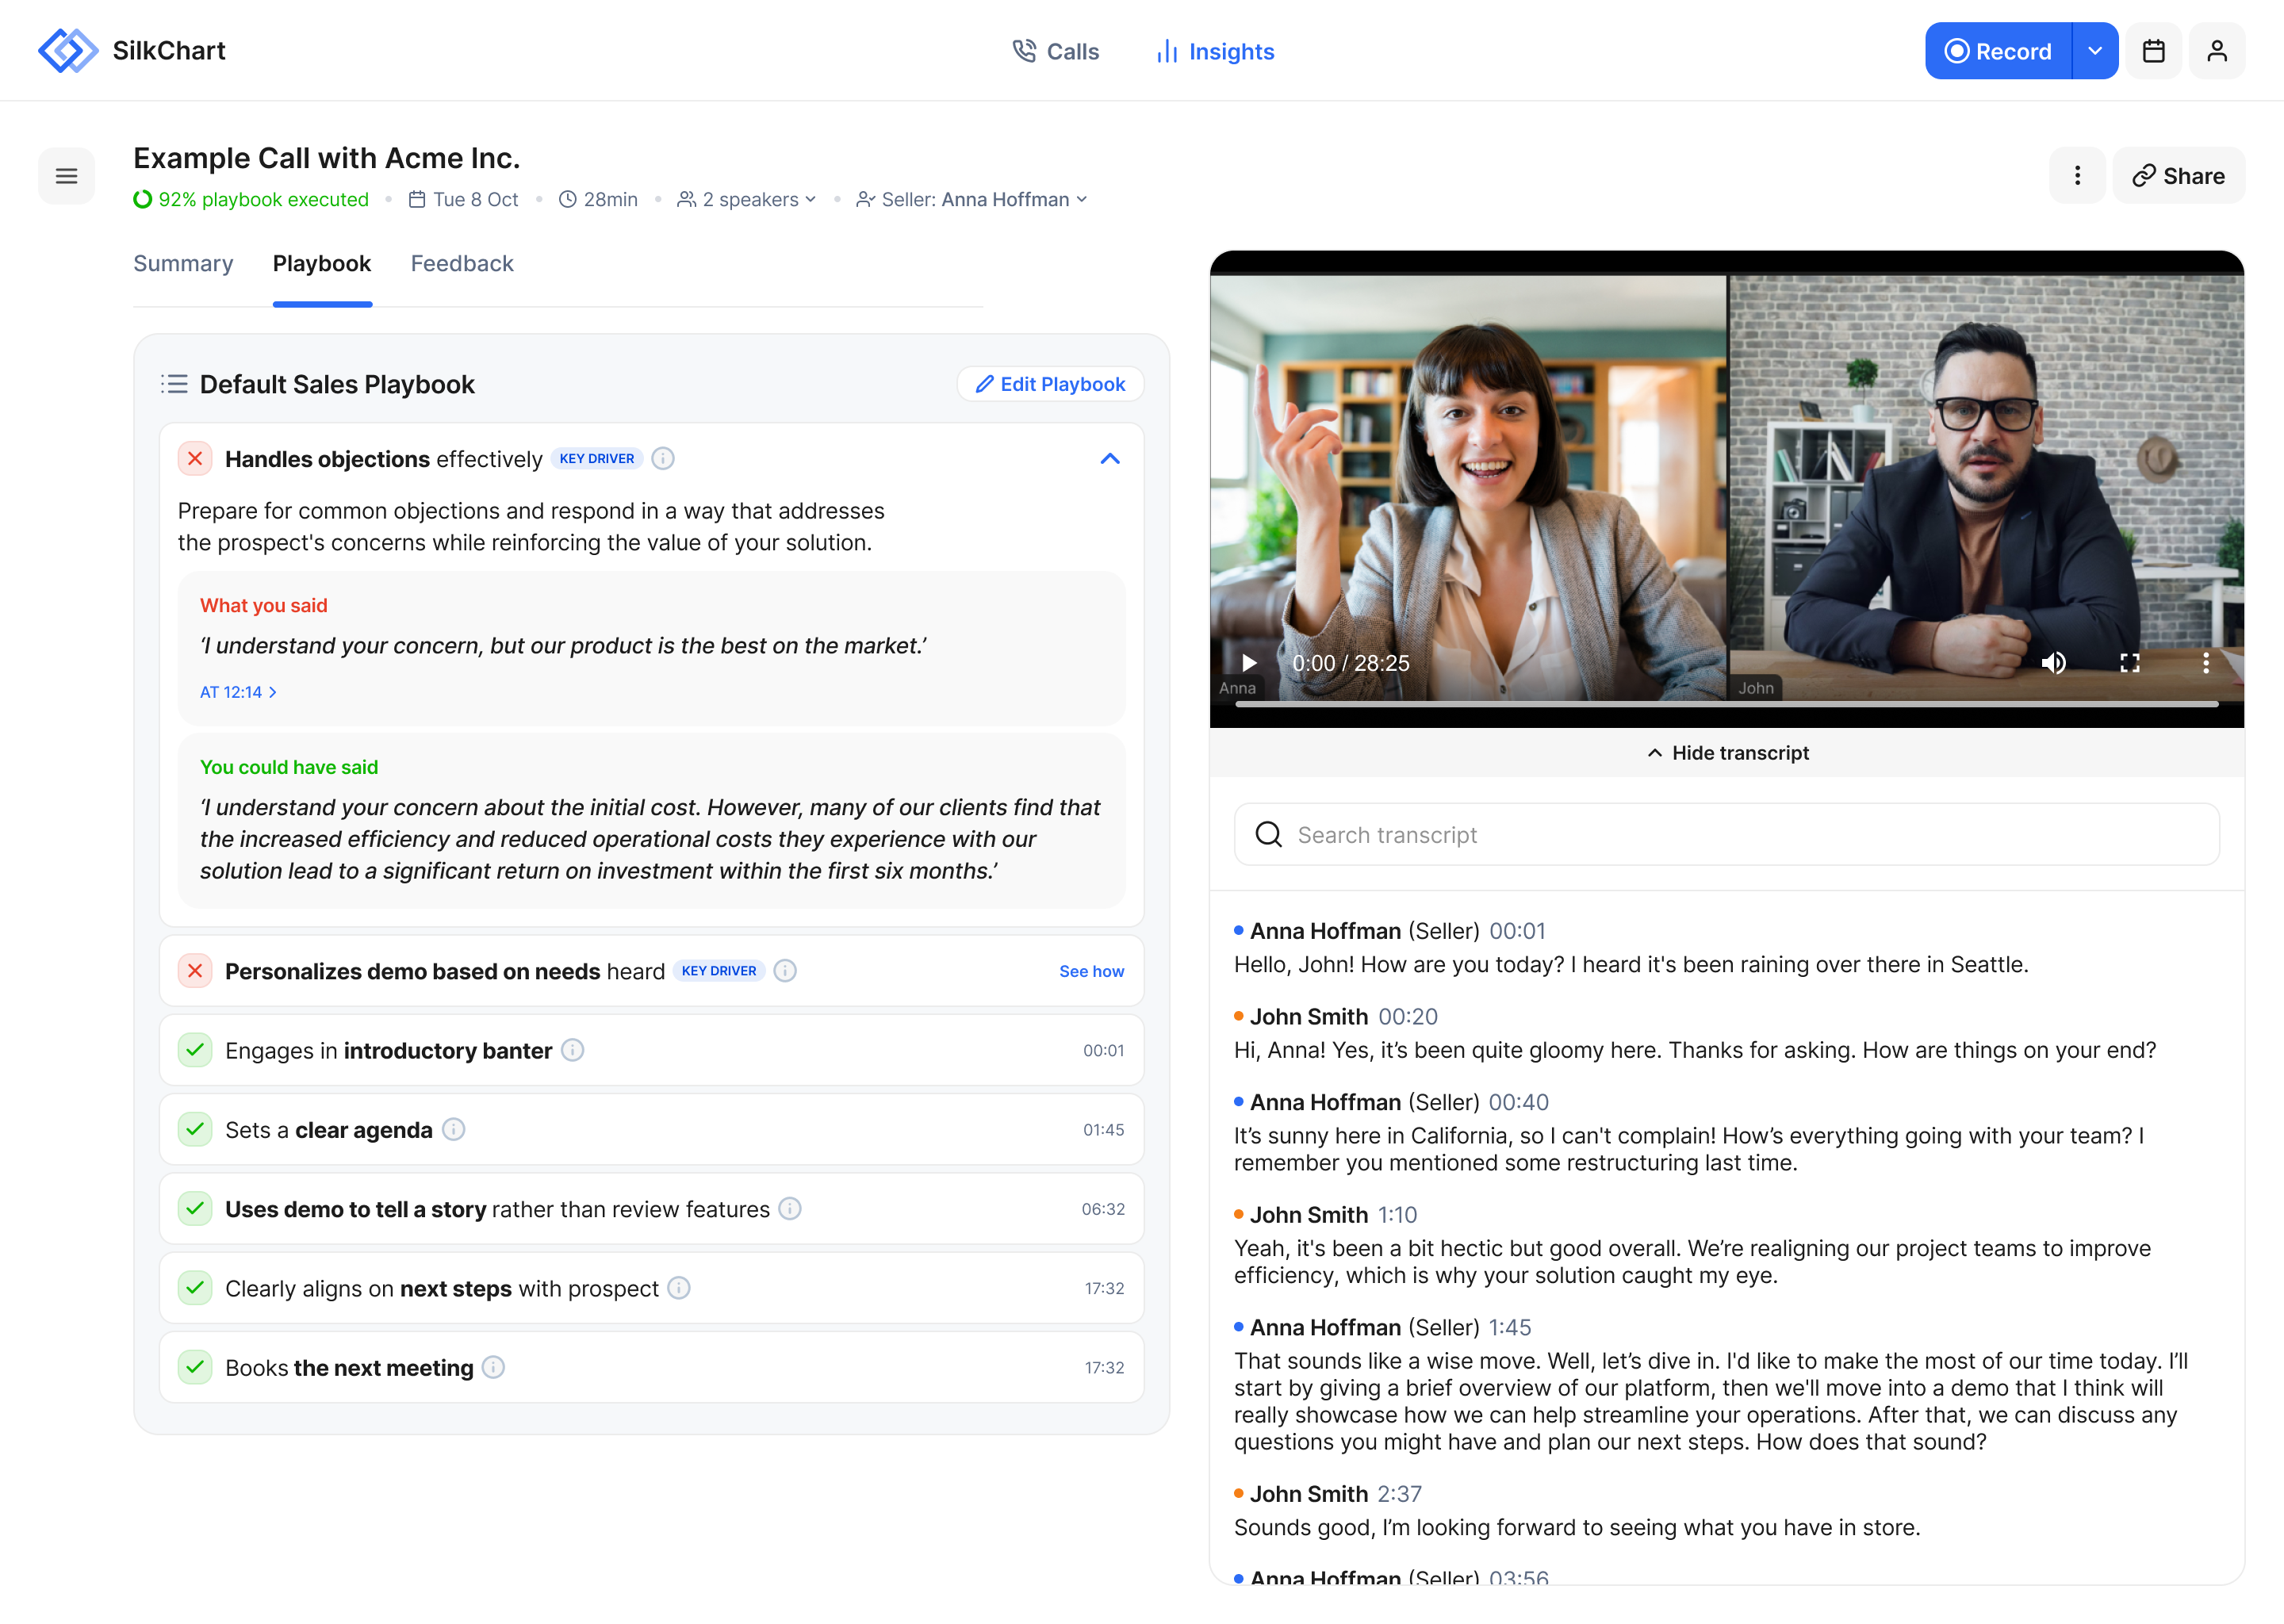This screenshot has width=2284, height=1624.
Task: Switch to the Summary tab
Action: point(183,263)
